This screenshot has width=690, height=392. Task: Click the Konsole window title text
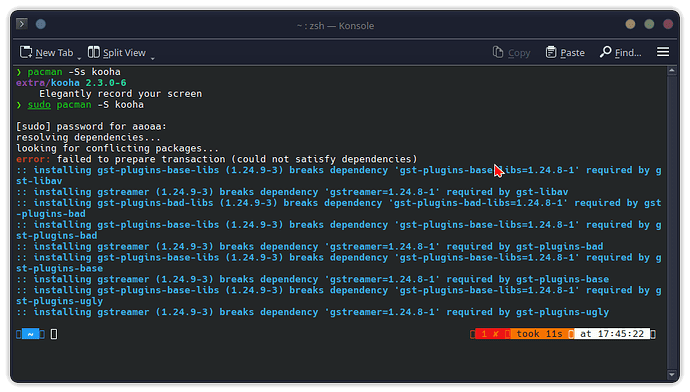click(x=335, y=26)
